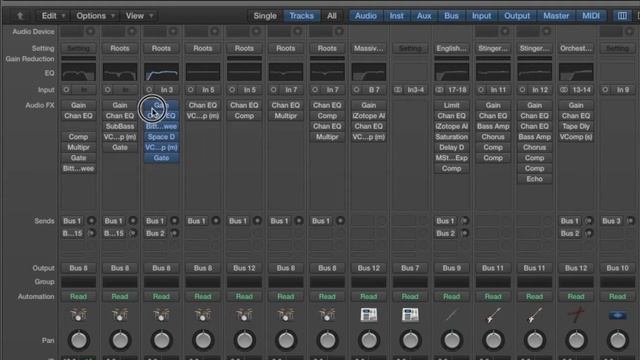Switch mixer to Single view
640x360 pixels.
265,16
